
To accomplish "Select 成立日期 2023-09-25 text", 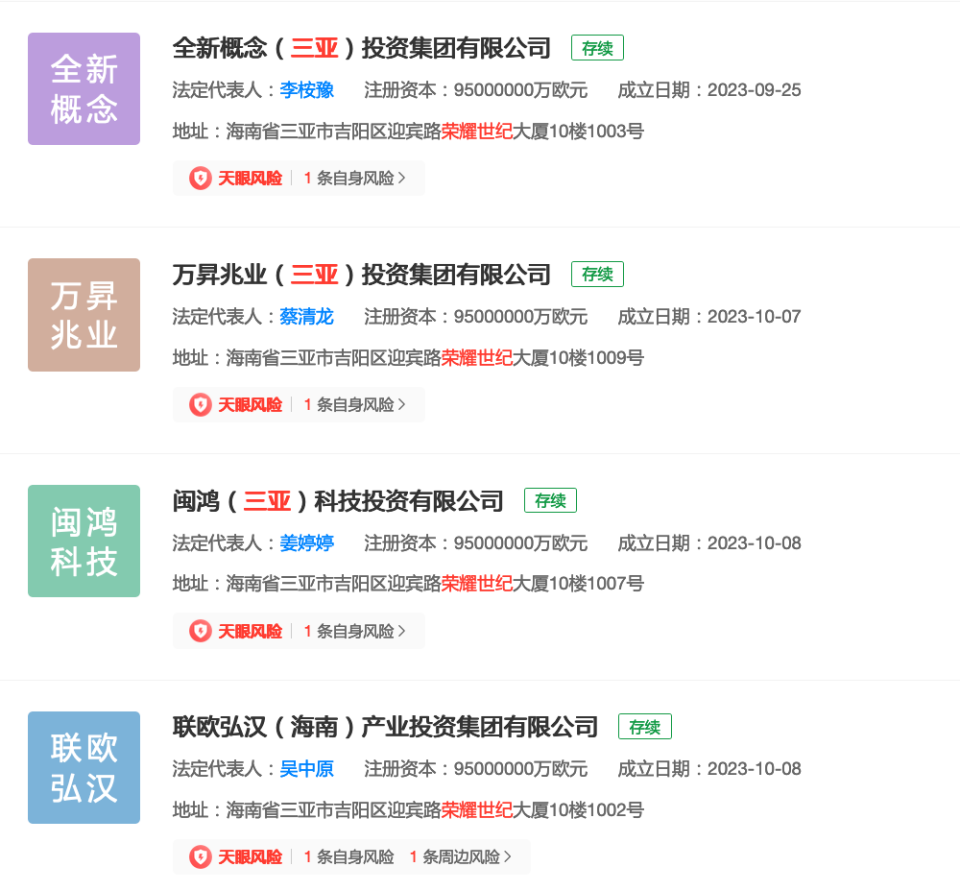I will 709,90.
